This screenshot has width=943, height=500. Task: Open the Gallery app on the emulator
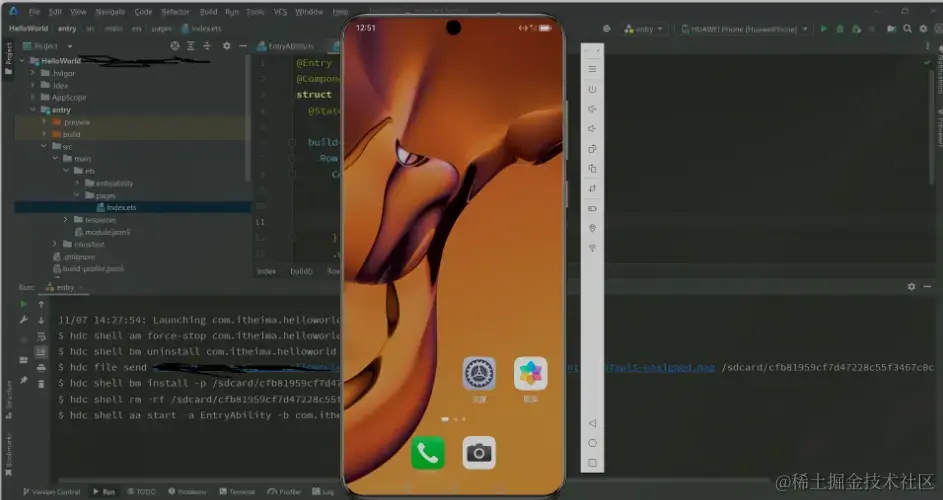(x=530, y=374)
